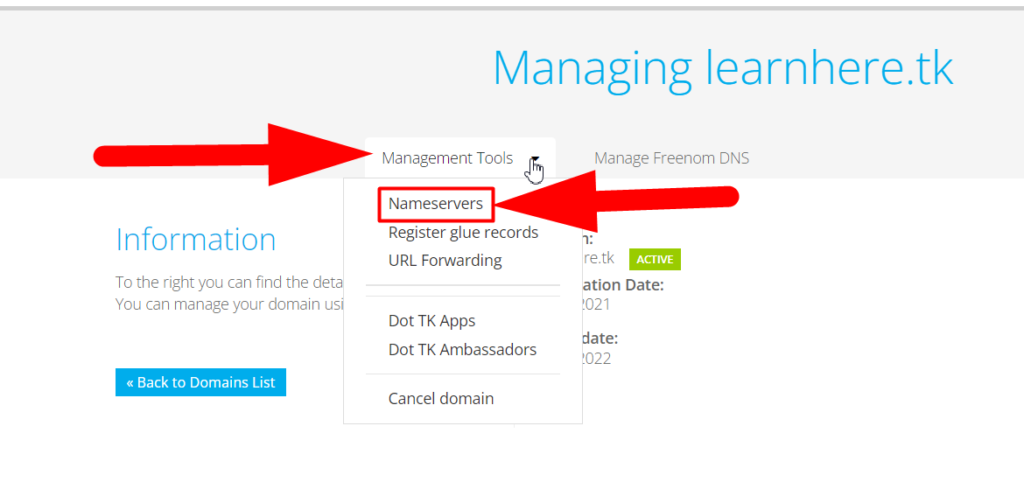Choose Cancel domain from menu
Image resolution: width=1024 pixels, height=482 pixels.
(x=441, y=398)
